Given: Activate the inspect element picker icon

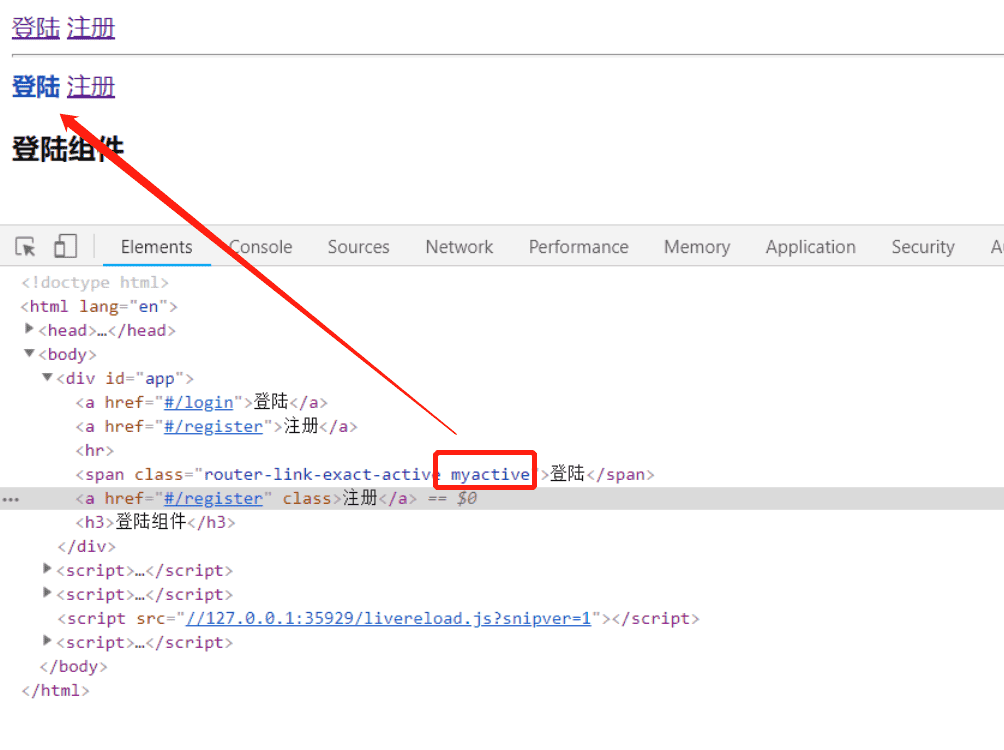Looking at the screenshot, I should click(26, 247).
